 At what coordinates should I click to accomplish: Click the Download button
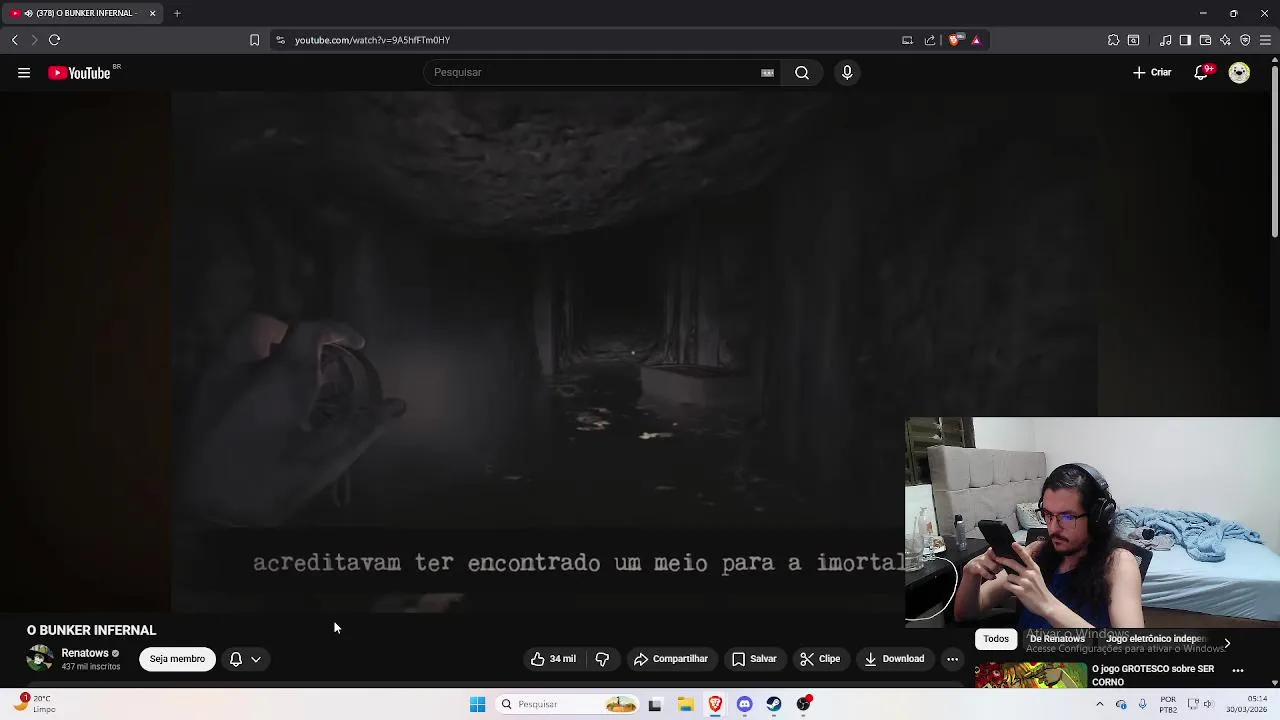click(x=894, y=659)
